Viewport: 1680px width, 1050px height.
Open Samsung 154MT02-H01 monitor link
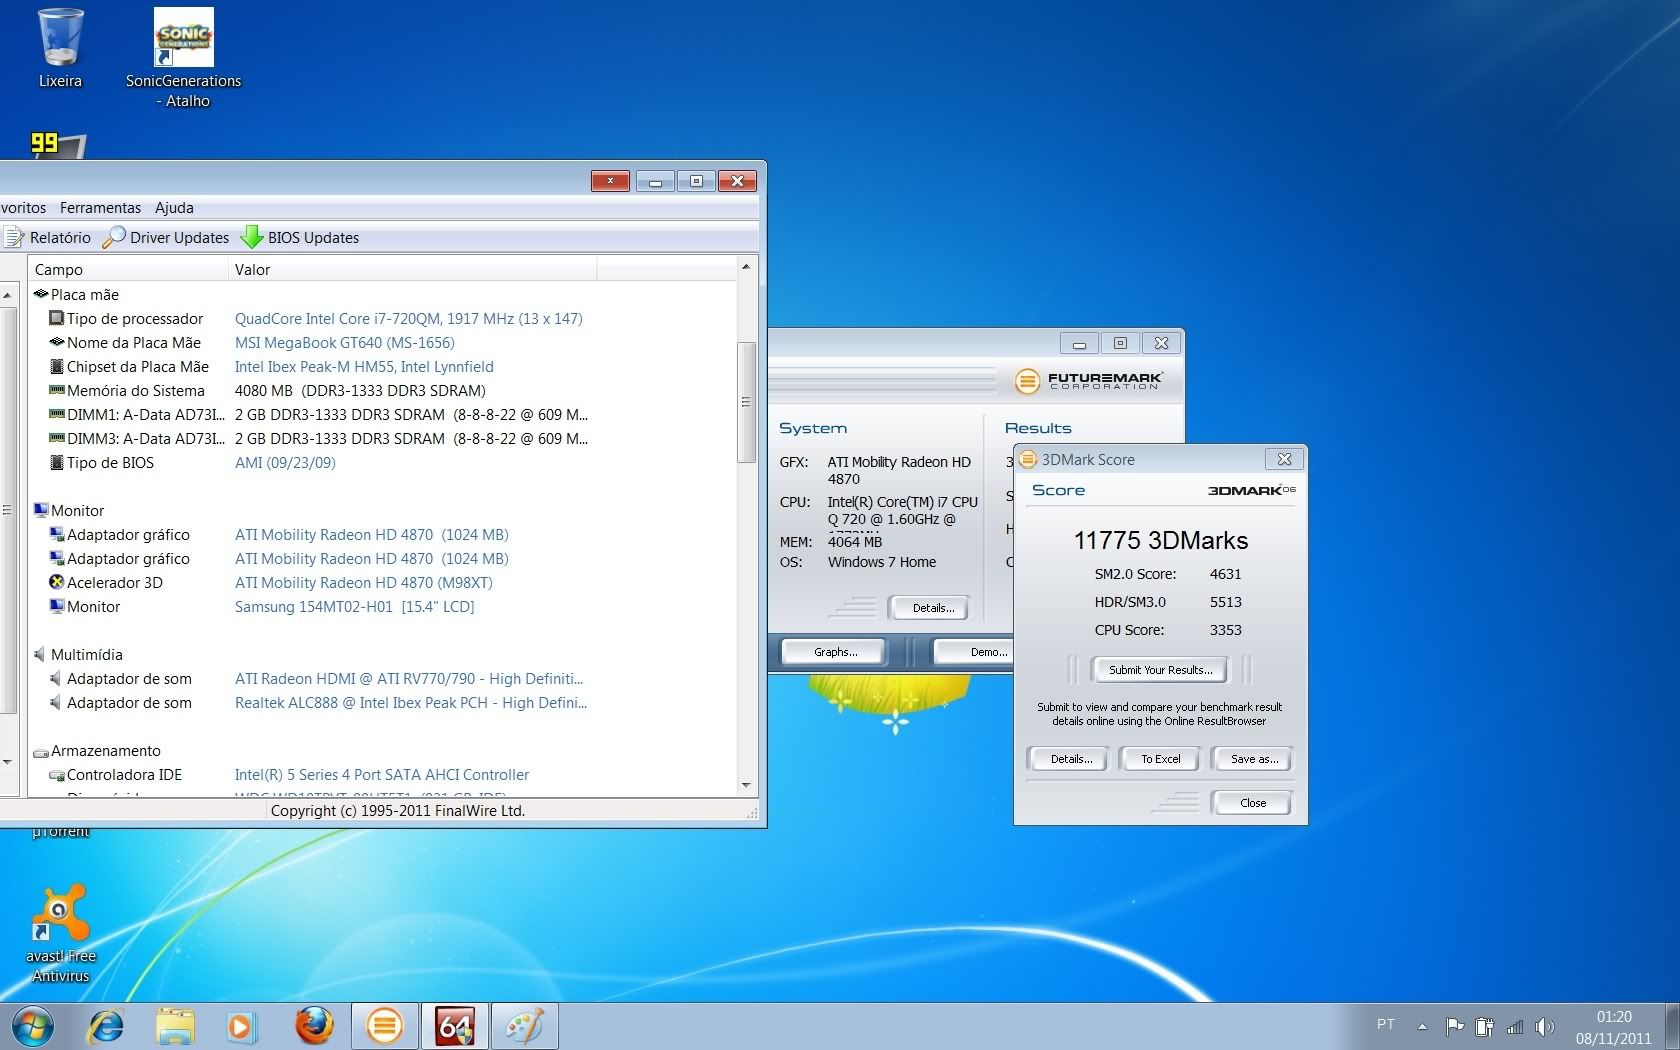click(354, 606)
